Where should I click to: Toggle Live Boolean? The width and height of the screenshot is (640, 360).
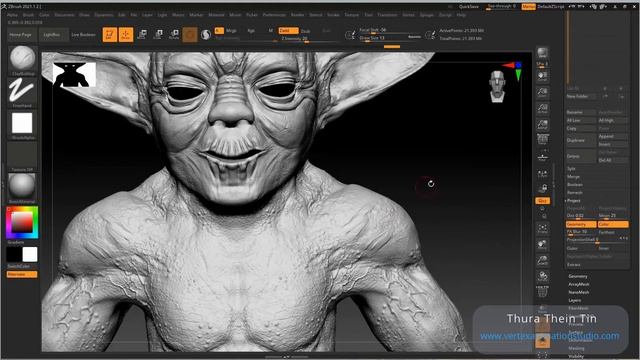[83, 35]
